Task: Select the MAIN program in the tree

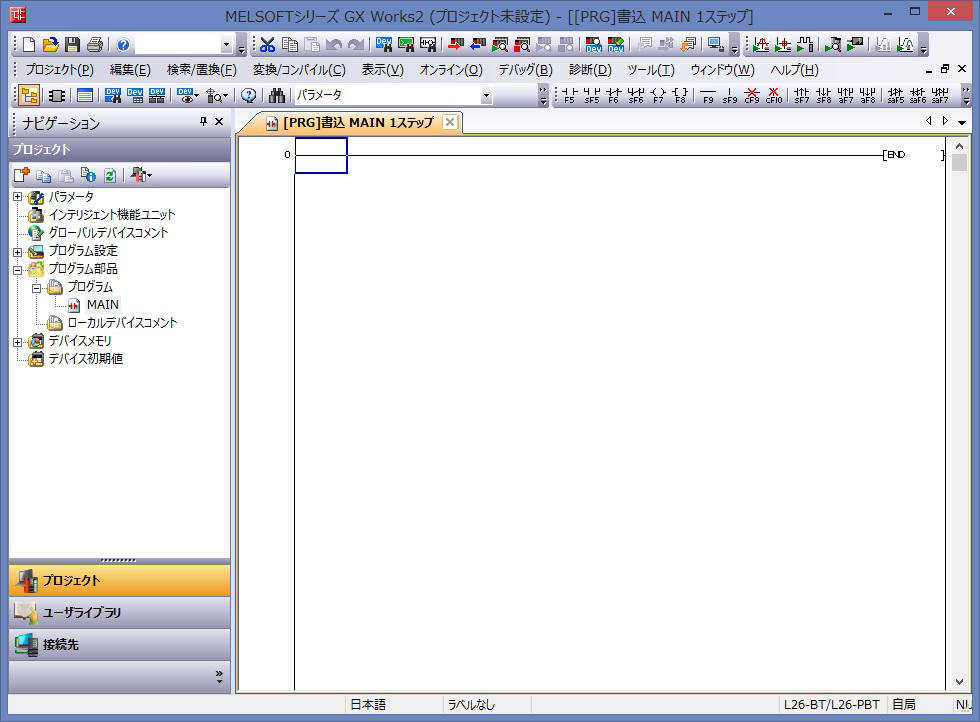Action: (102, 305)
